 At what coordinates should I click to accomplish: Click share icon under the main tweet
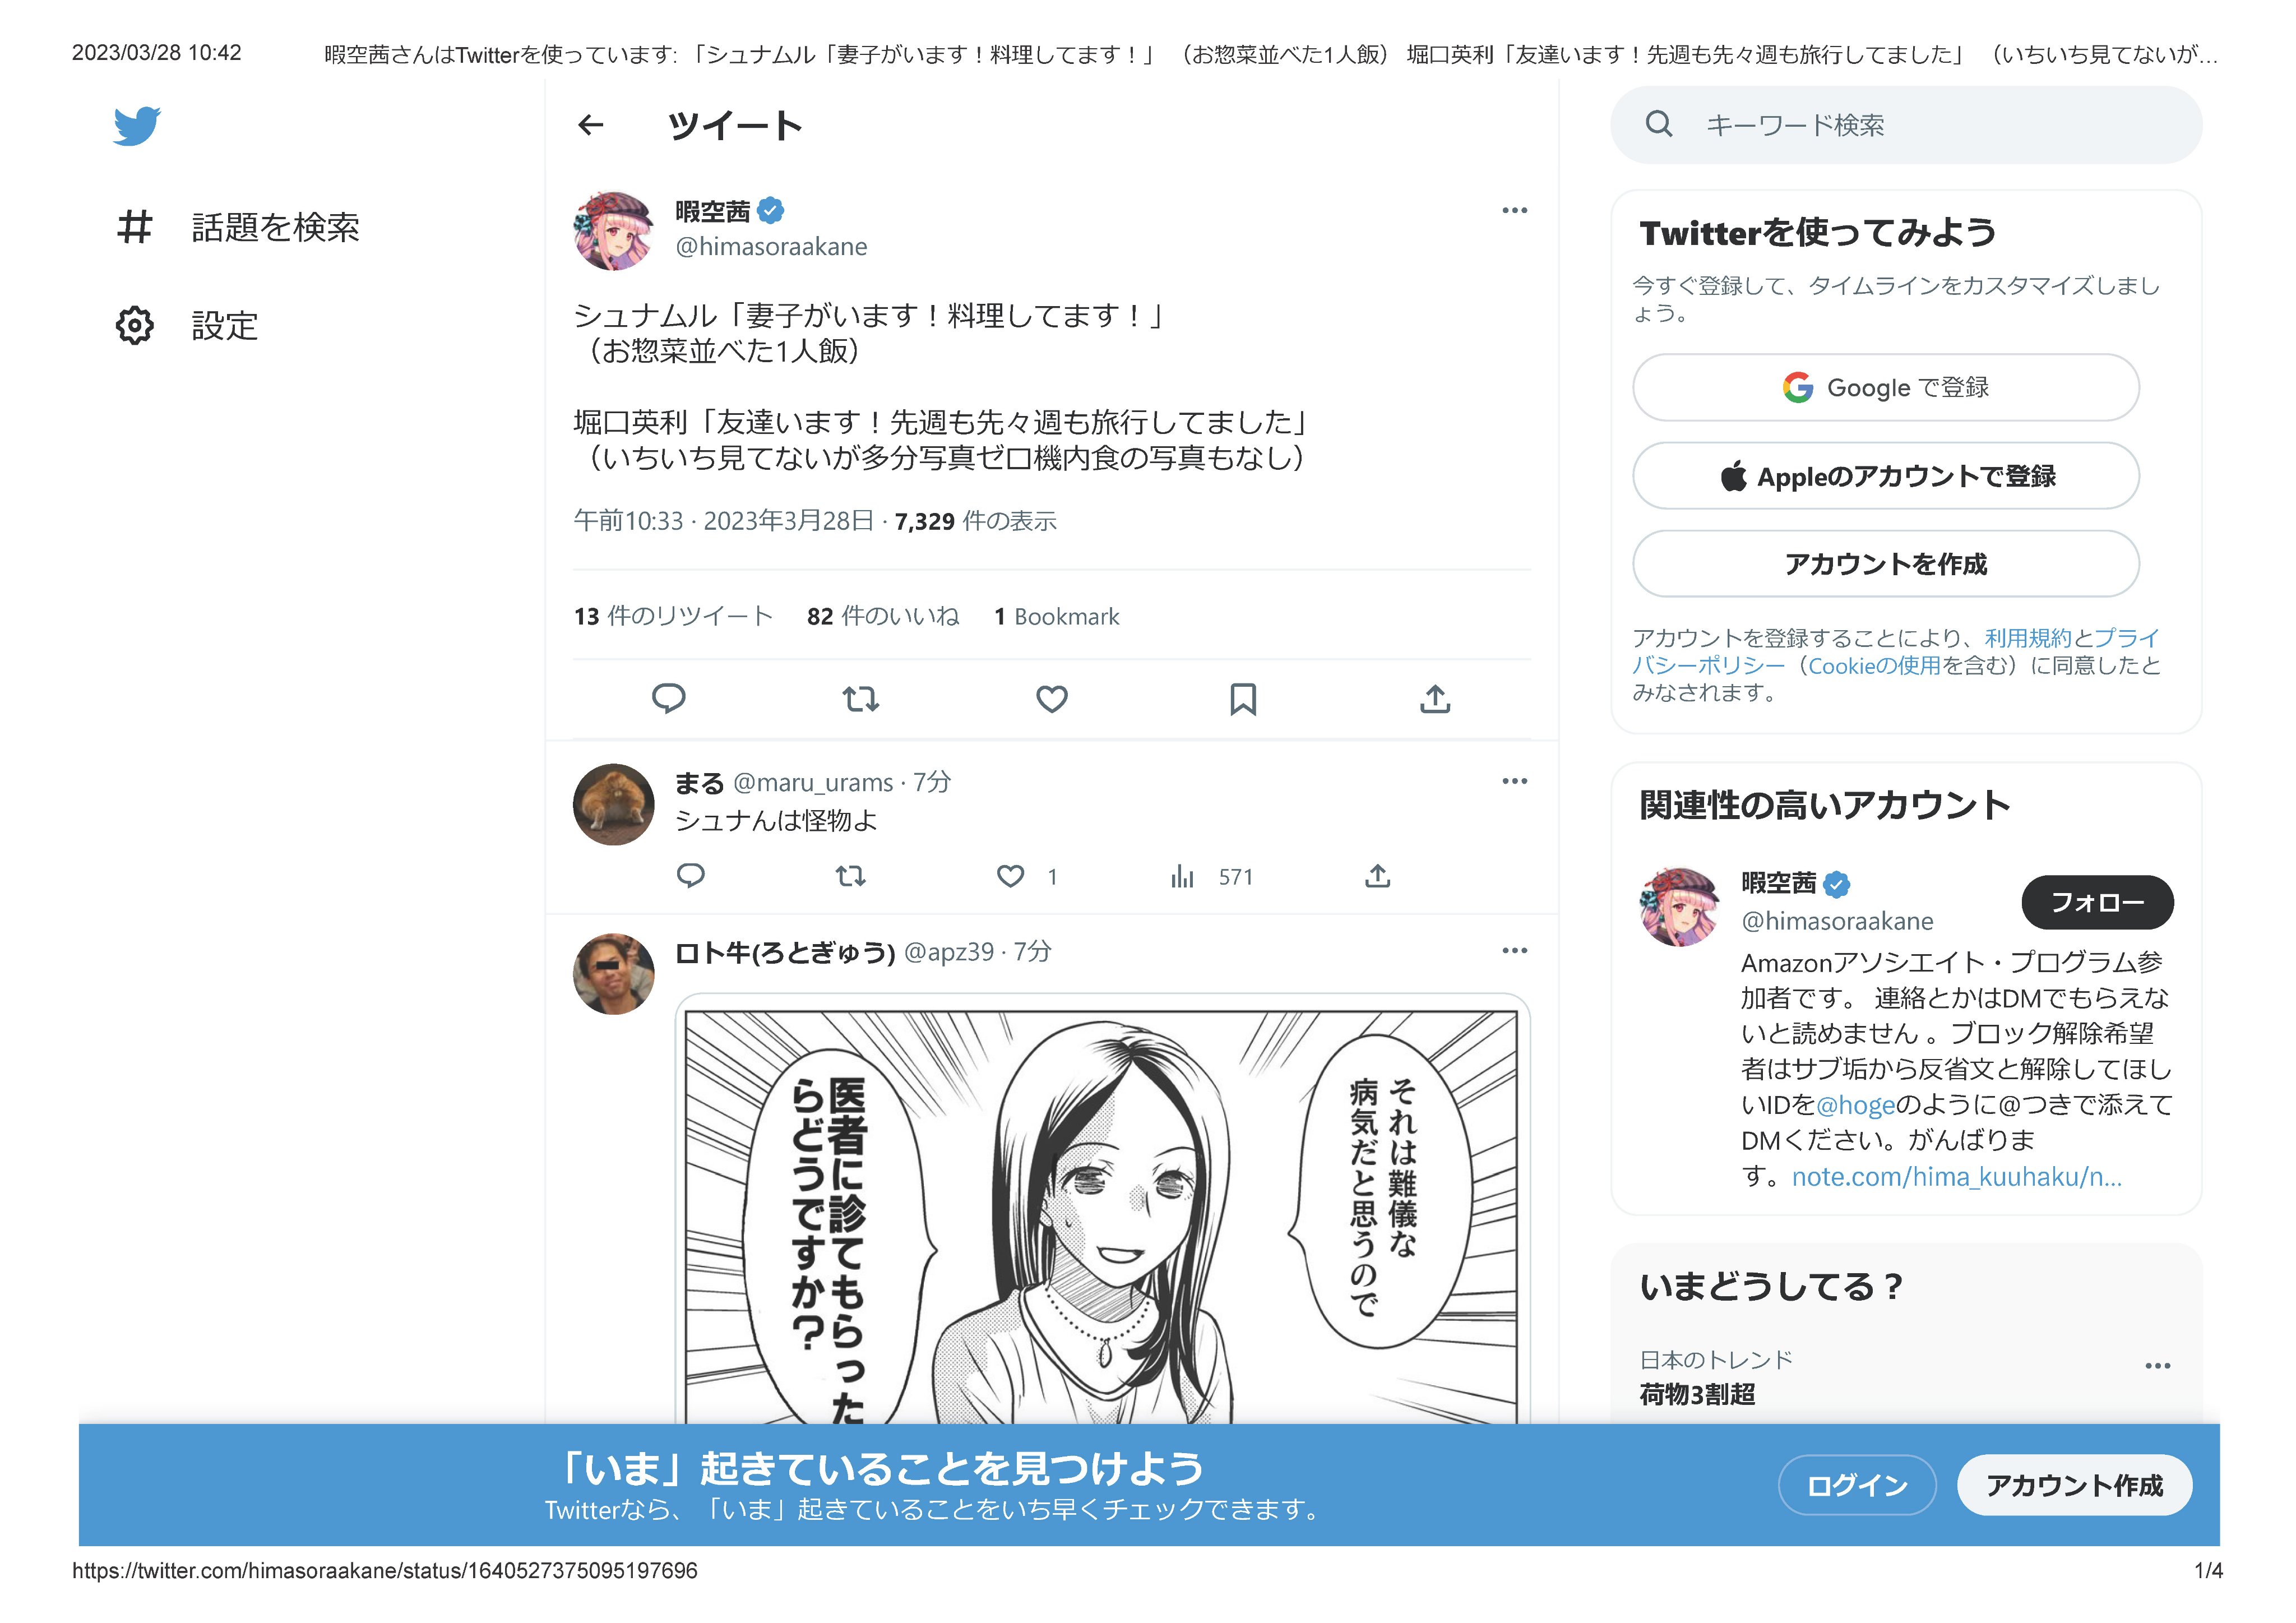pyautogui.click(x=1435, y=698)
